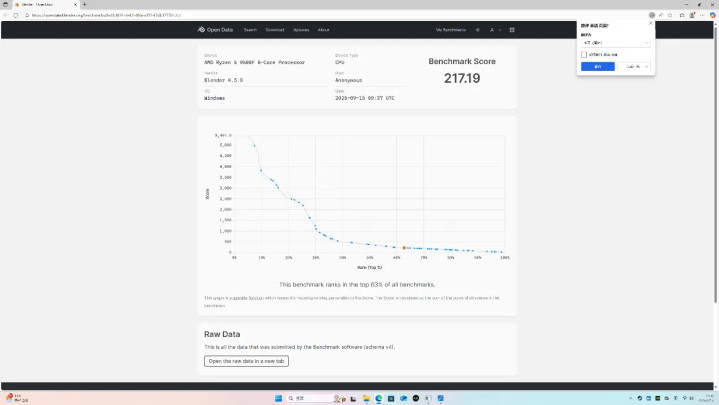Viewport: 719px width, 405px height.
Task: Click the orange benchmark point on the chart
Action: click(x=404, y=248)
